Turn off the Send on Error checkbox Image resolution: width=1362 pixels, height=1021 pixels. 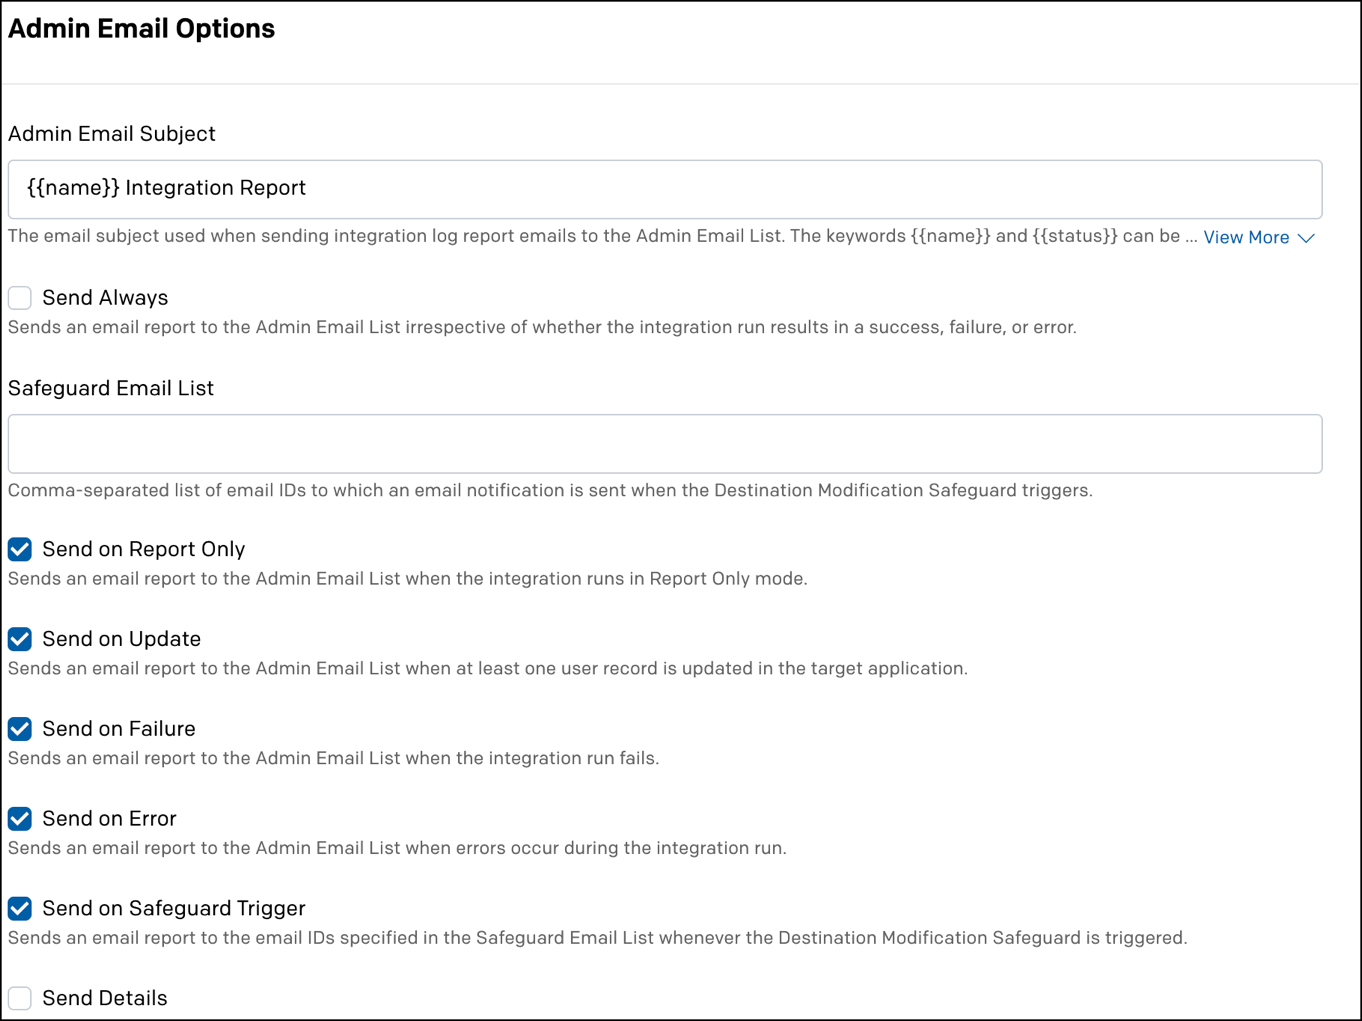click(x=20, y=819)
